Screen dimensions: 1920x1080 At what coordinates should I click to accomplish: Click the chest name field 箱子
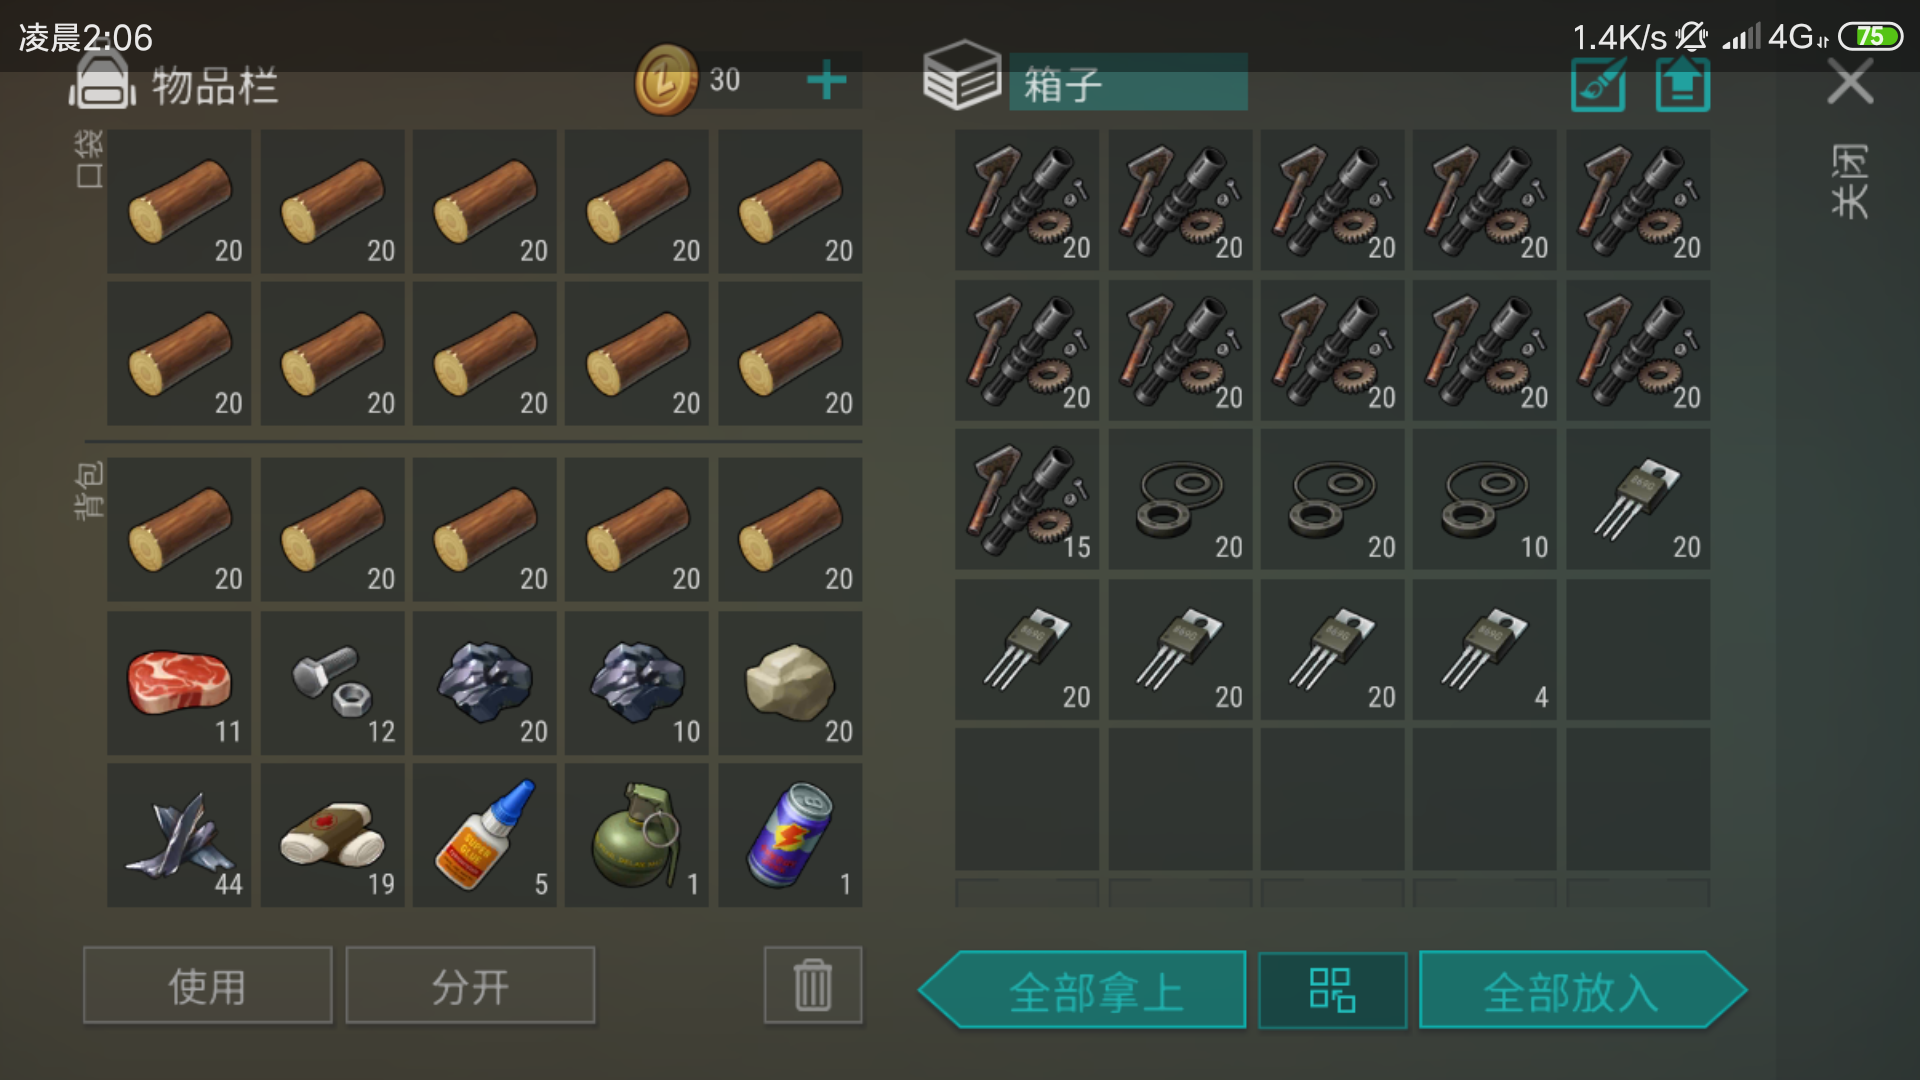click(1128, 82)
